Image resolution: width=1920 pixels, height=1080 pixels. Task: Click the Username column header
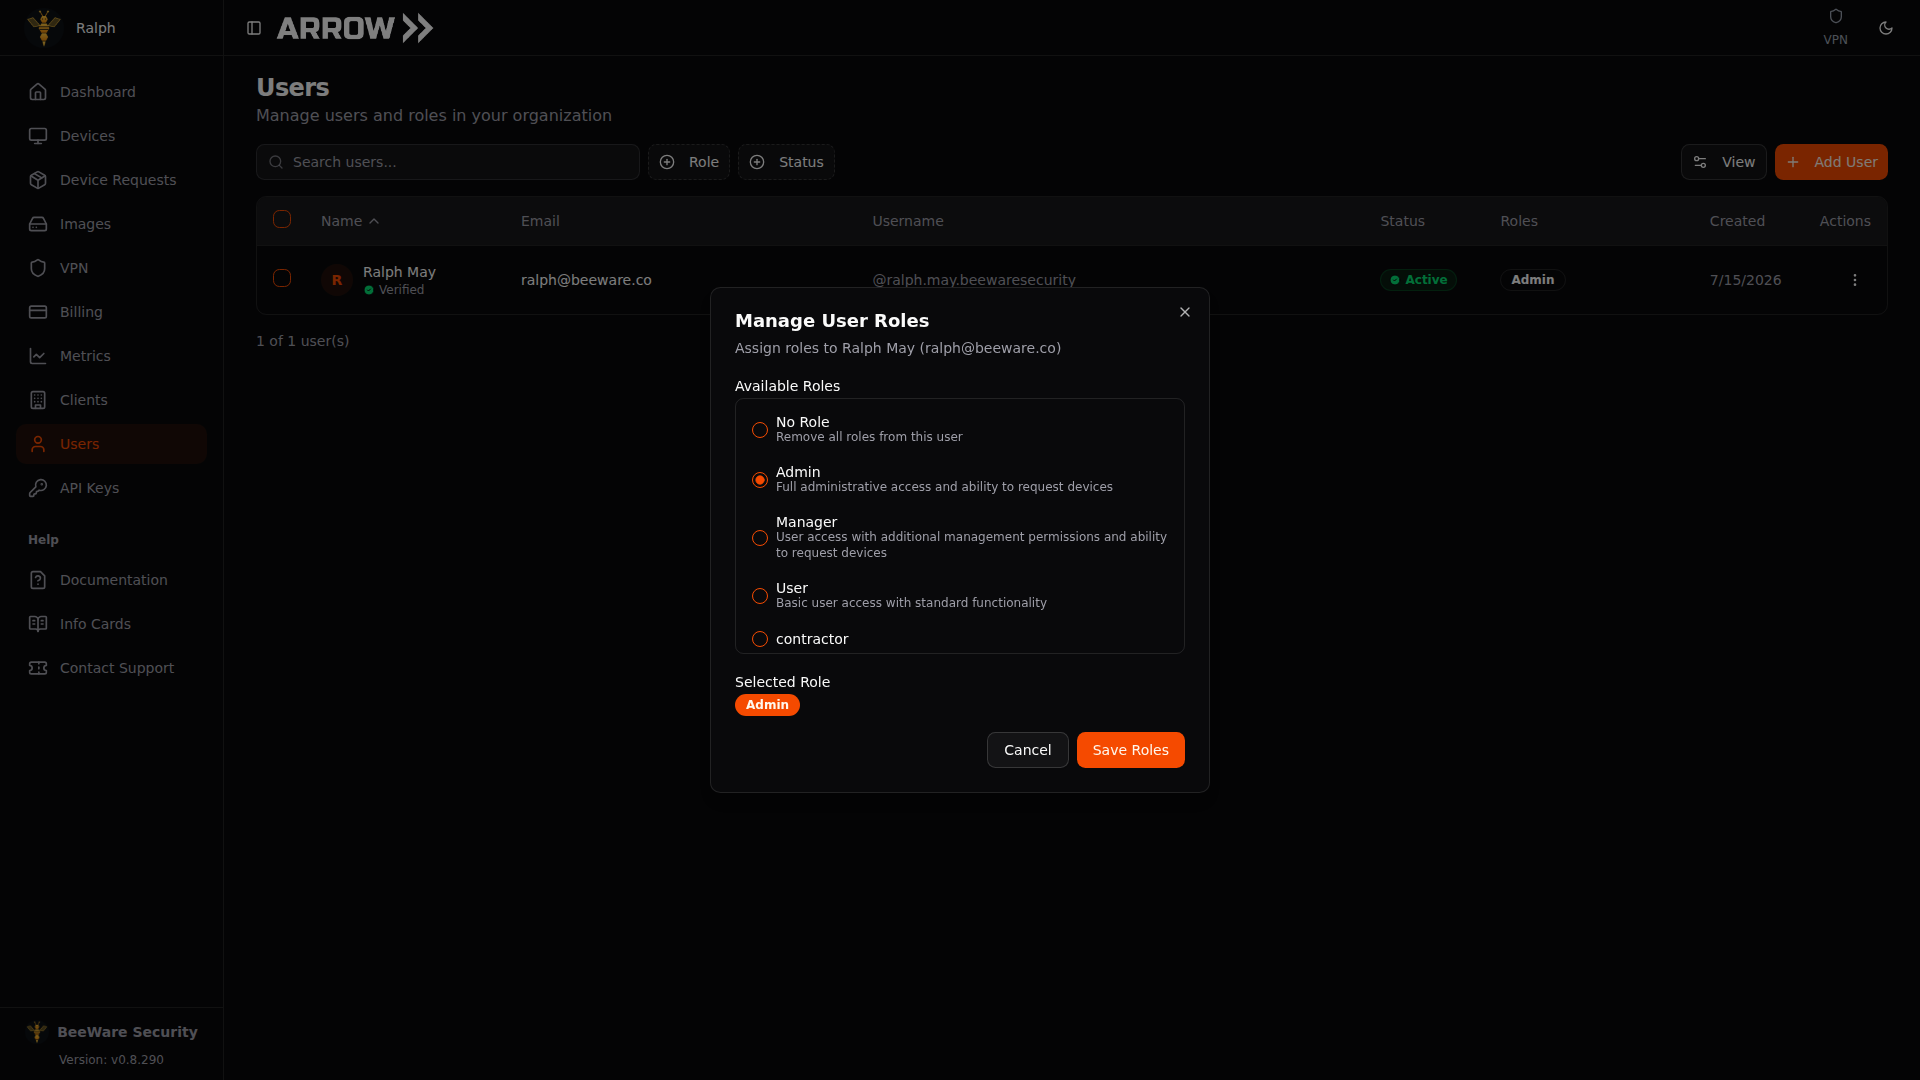tap(908, 221)
